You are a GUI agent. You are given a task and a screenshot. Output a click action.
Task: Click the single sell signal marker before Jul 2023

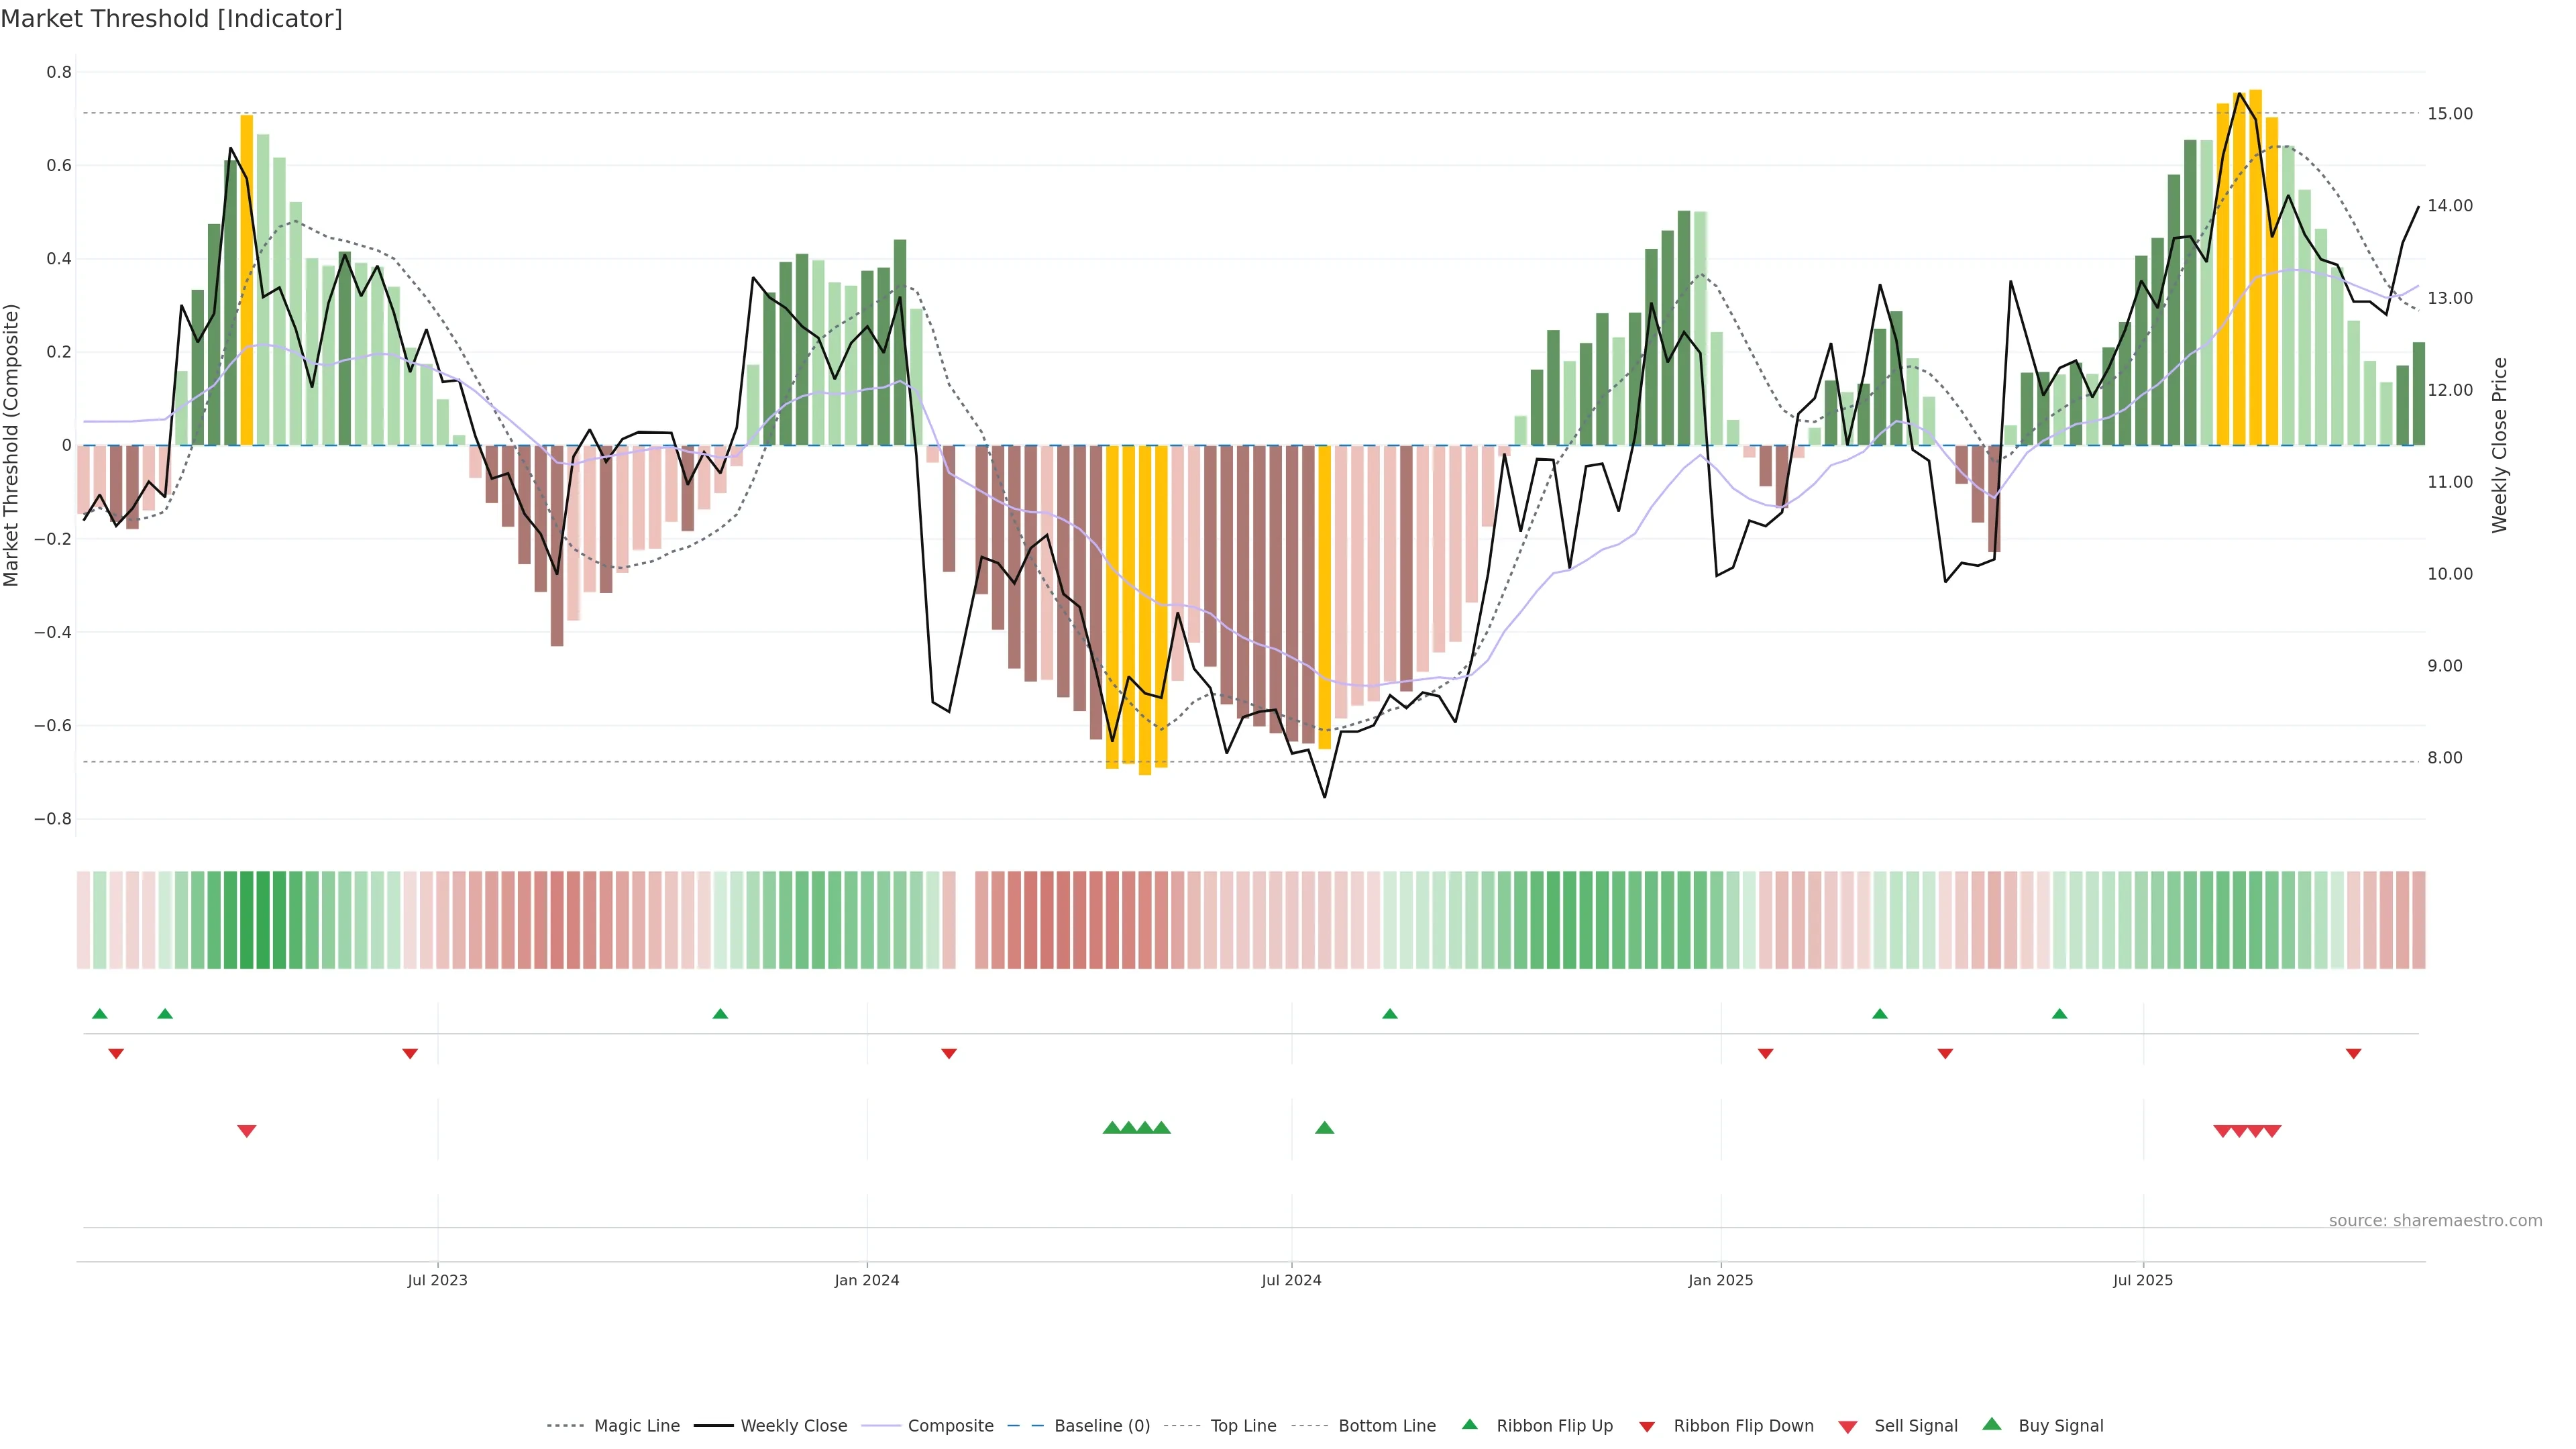247,1131
